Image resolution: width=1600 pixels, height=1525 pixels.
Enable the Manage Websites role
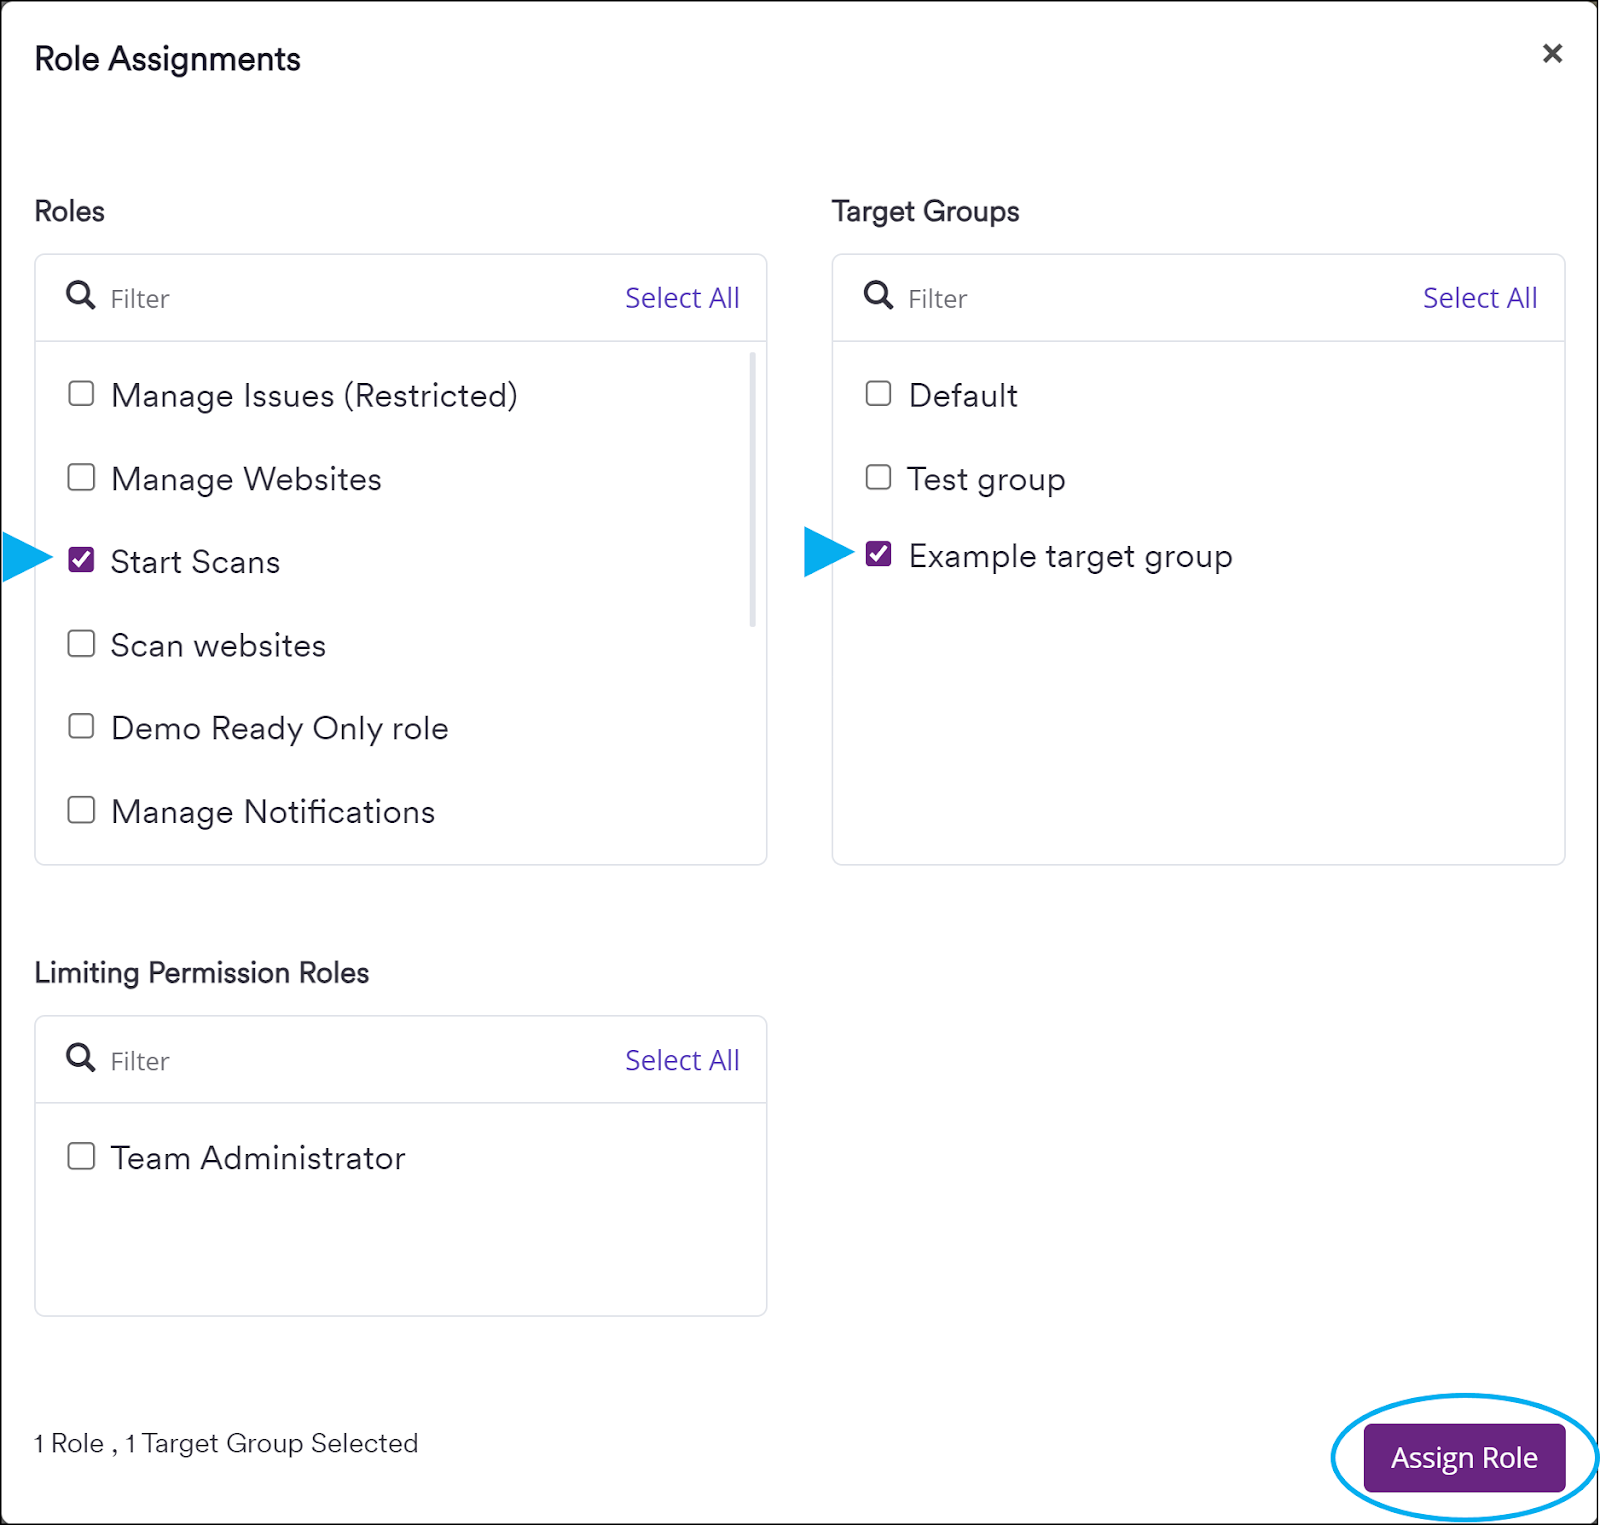point(81,477)
